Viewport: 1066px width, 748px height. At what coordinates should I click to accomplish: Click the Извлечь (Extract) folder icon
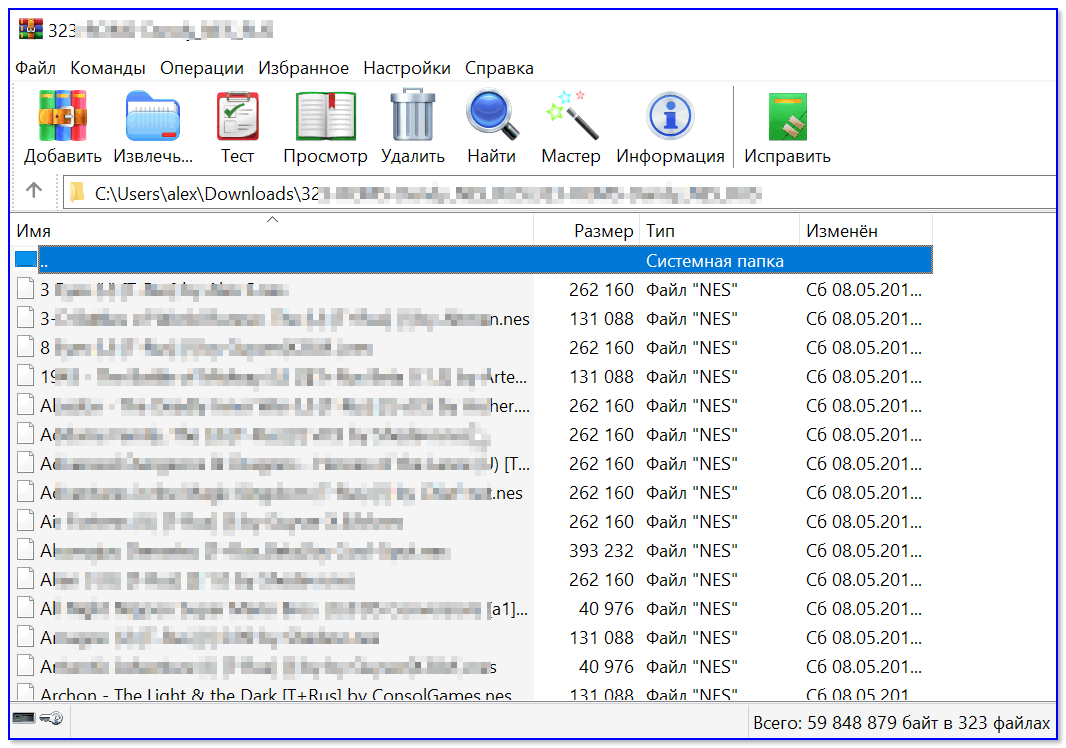pos(152,118)
